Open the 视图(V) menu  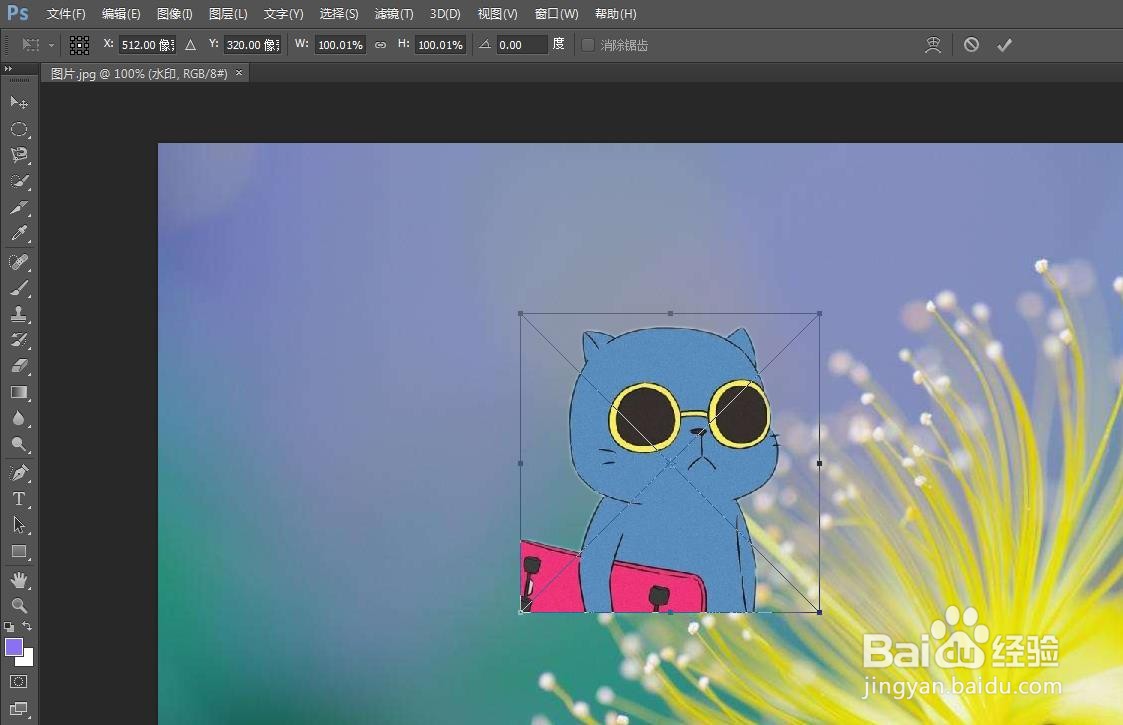click(498, 14)
